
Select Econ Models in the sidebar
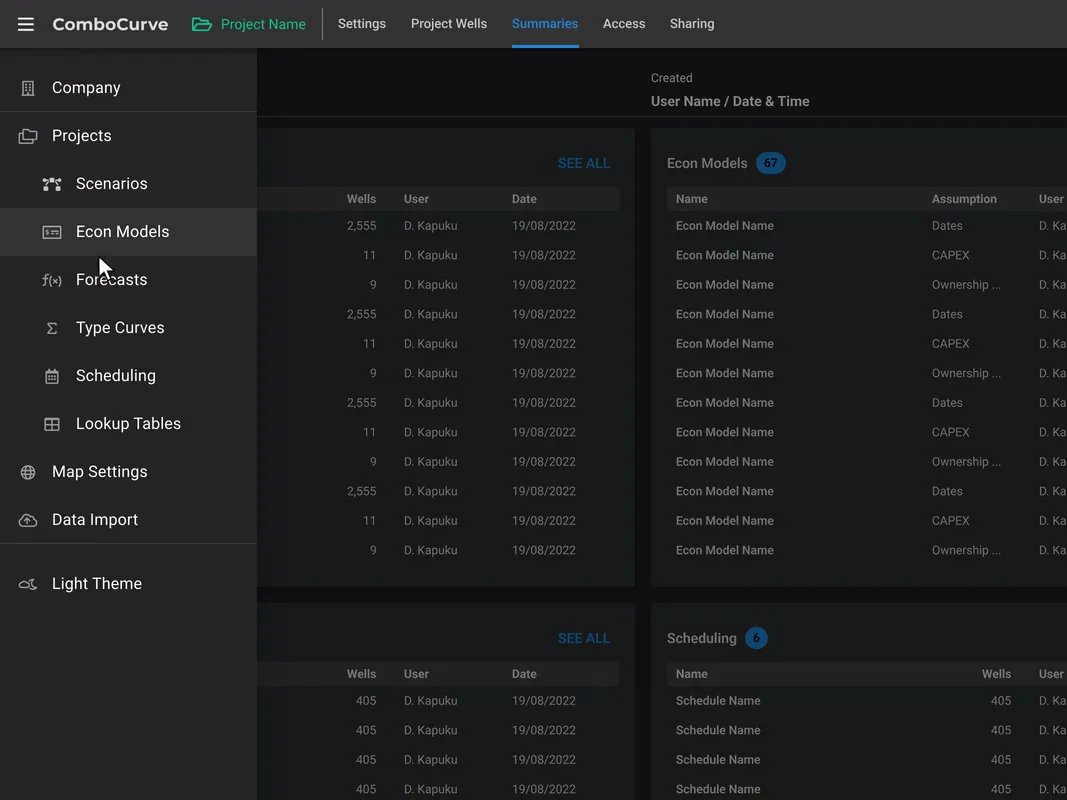128,232
